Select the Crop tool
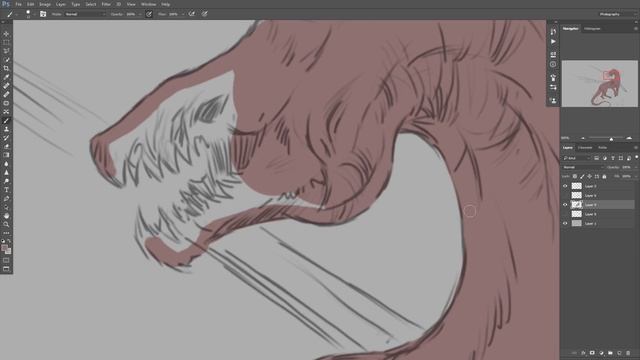Viewport: 640px width, 360px height. pyautogui.click(x=6, y=68)
